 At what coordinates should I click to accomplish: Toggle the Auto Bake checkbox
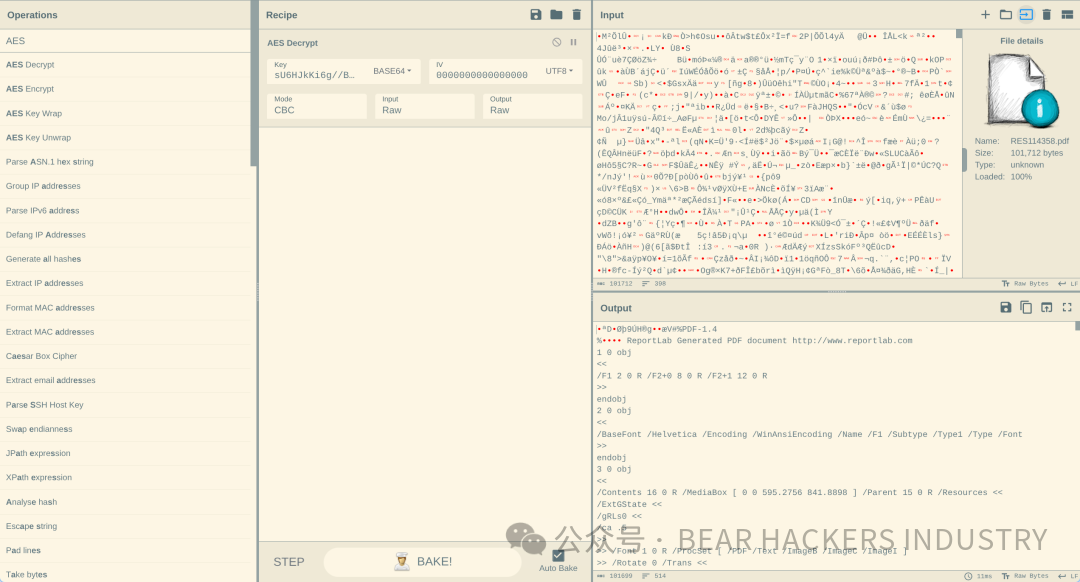click(x=558, y=556)
